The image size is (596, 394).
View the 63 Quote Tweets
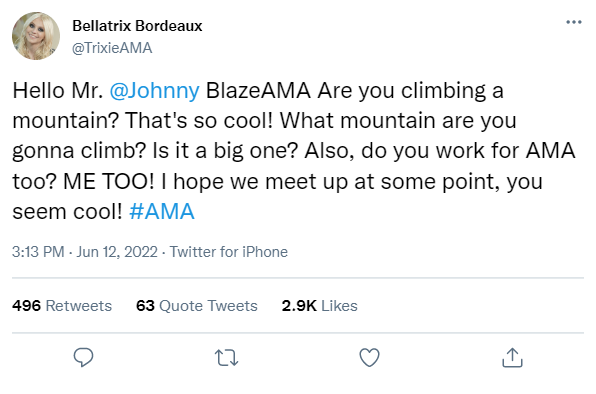pos(197,306)
